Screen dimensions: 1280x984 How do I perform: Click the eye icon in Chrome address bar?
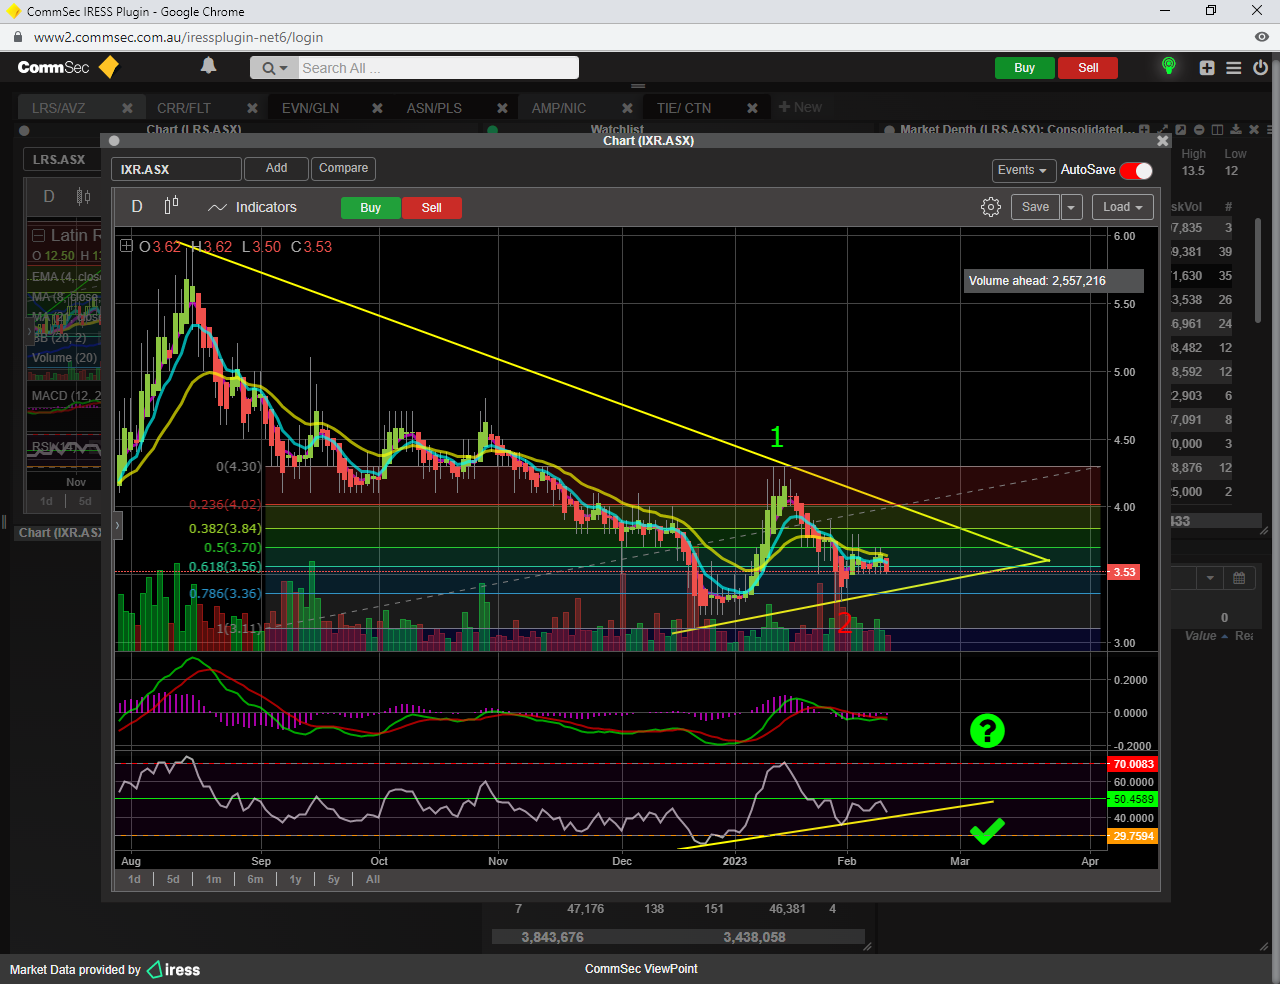[x=1261, y=37]
